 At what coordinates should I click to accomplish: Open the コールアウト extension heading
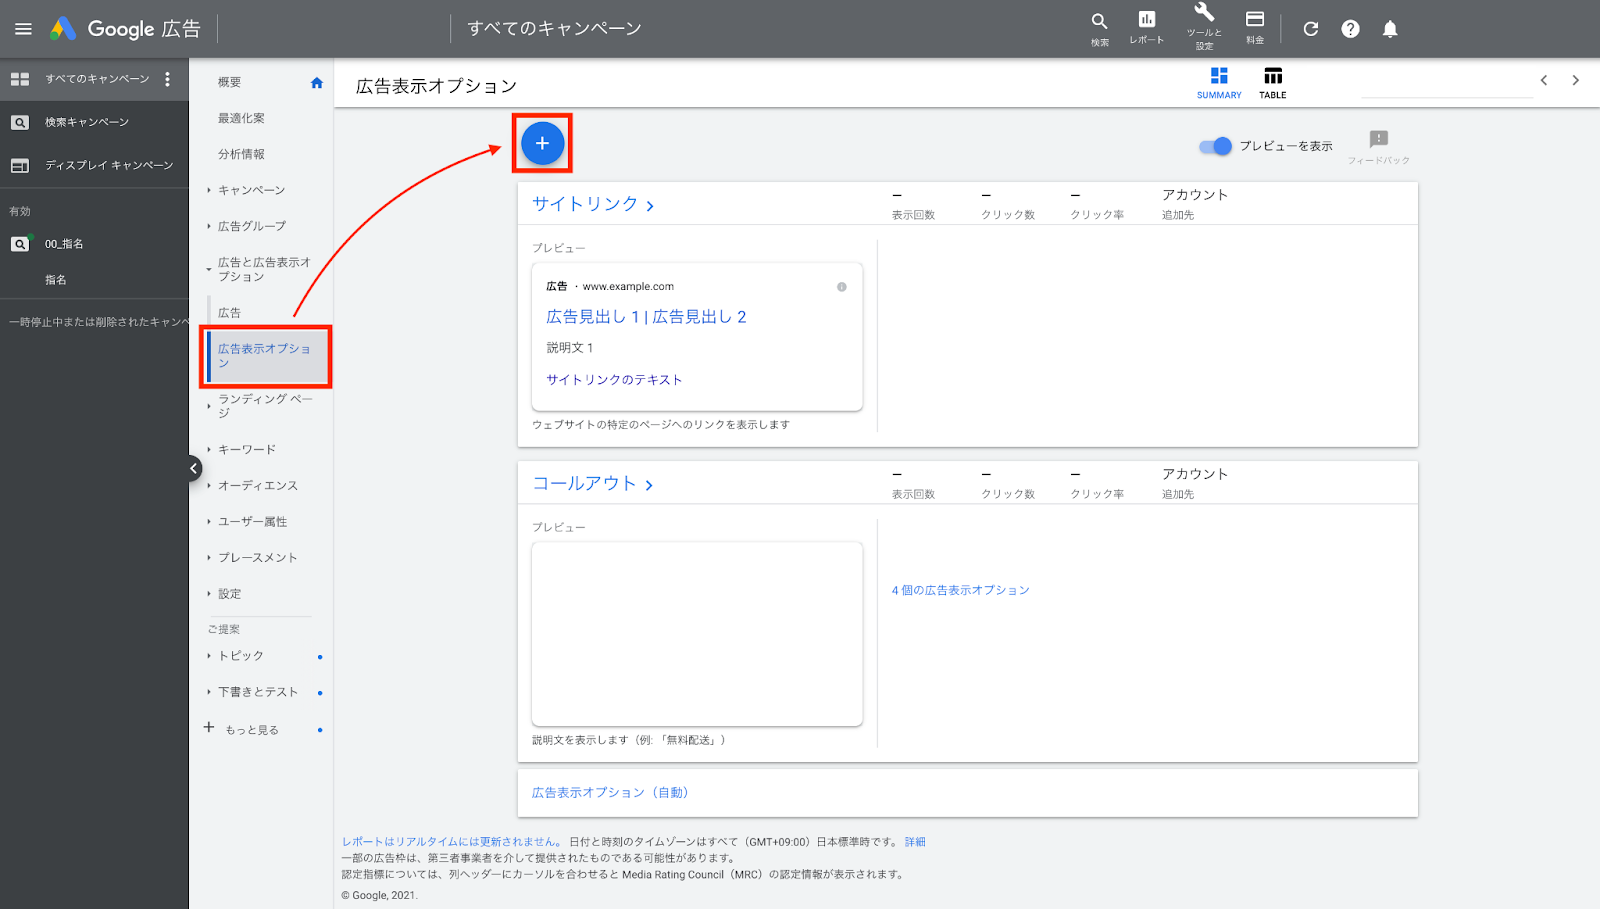coord(592,483)
